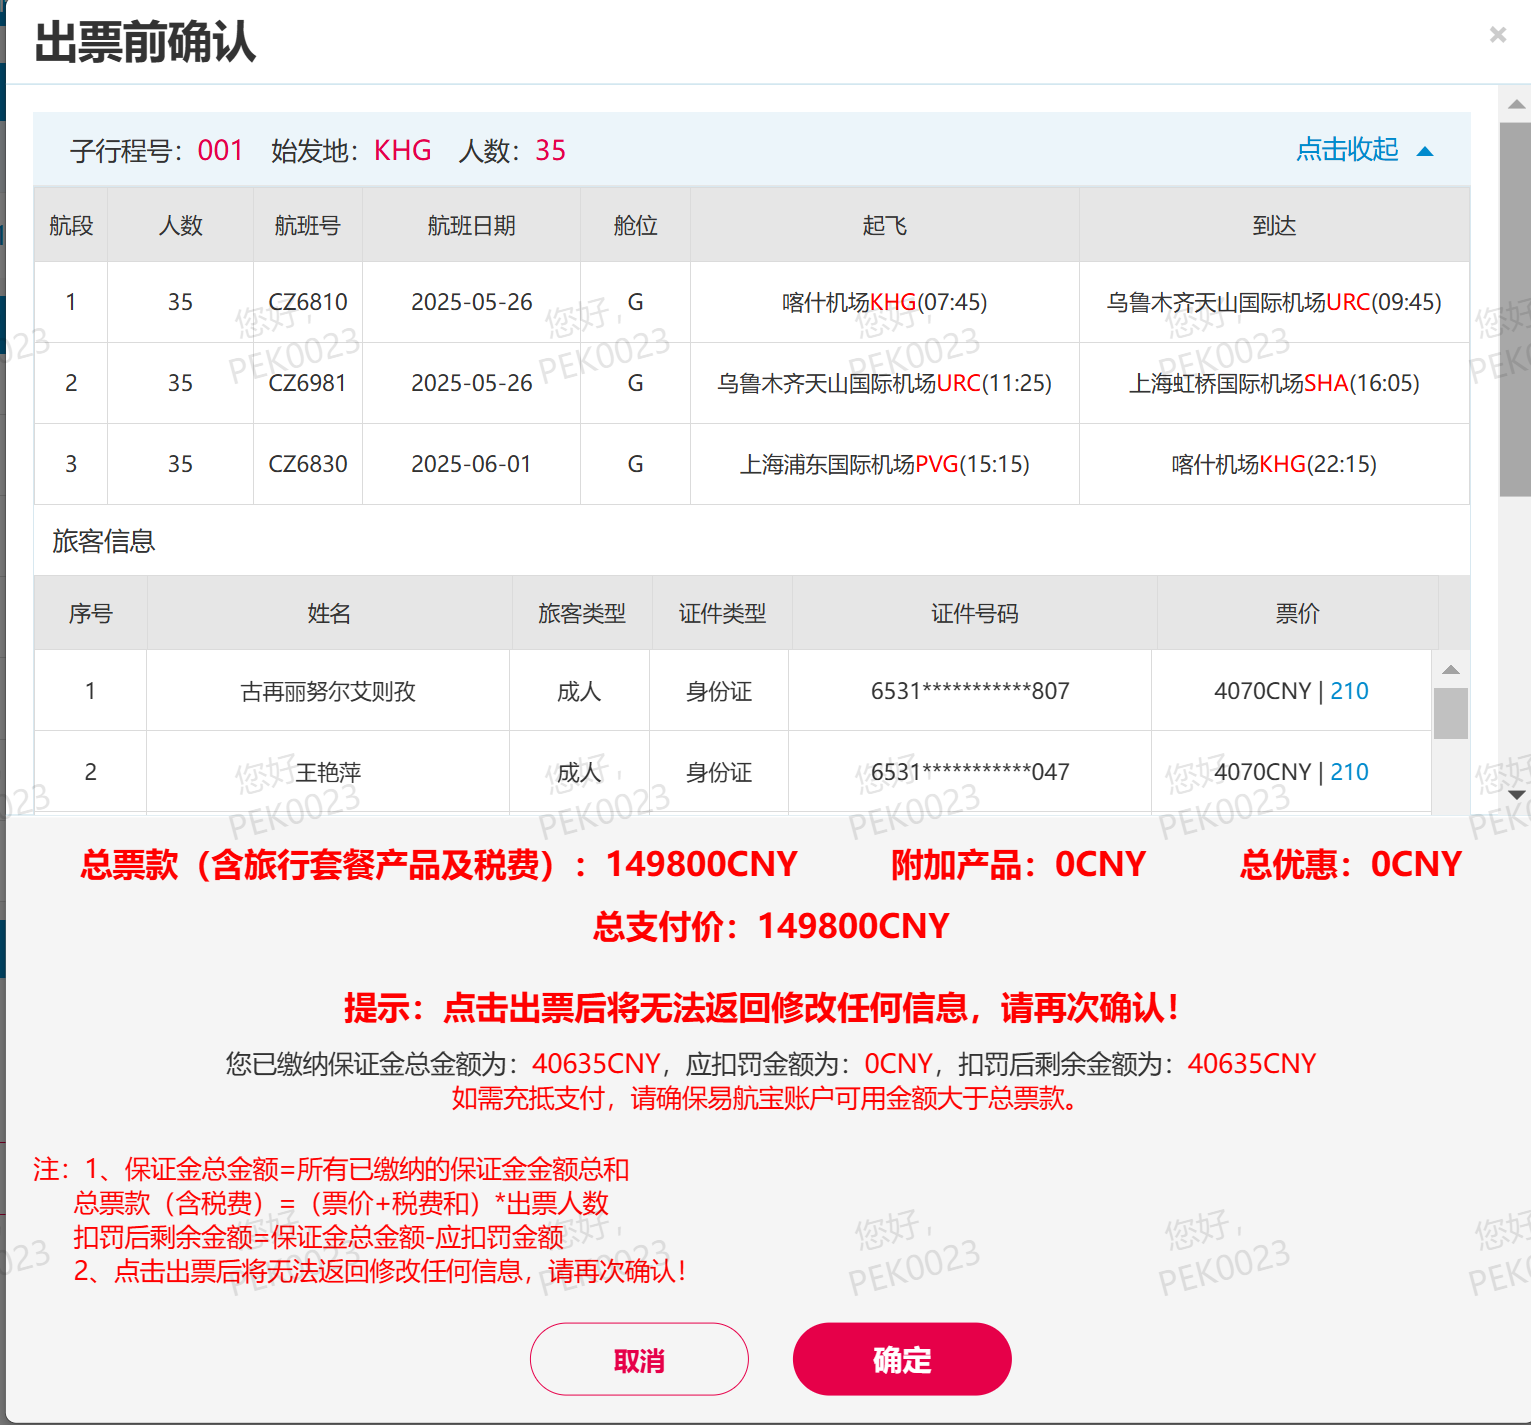1531x1425 pixels.
Task: Collapse itinerary using the blue triangle arrow
Action: [1426, 151]
